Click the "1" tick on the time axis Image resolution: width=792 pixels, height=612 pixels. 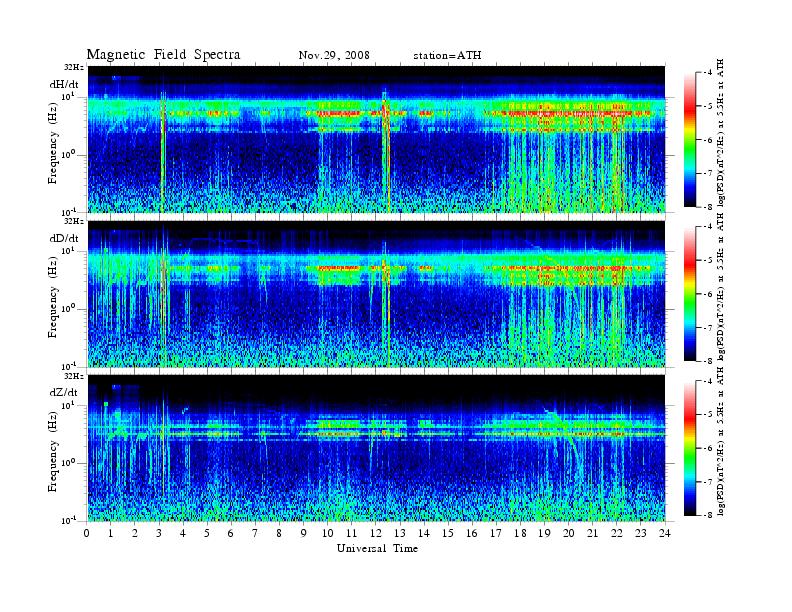click(111, 533)
